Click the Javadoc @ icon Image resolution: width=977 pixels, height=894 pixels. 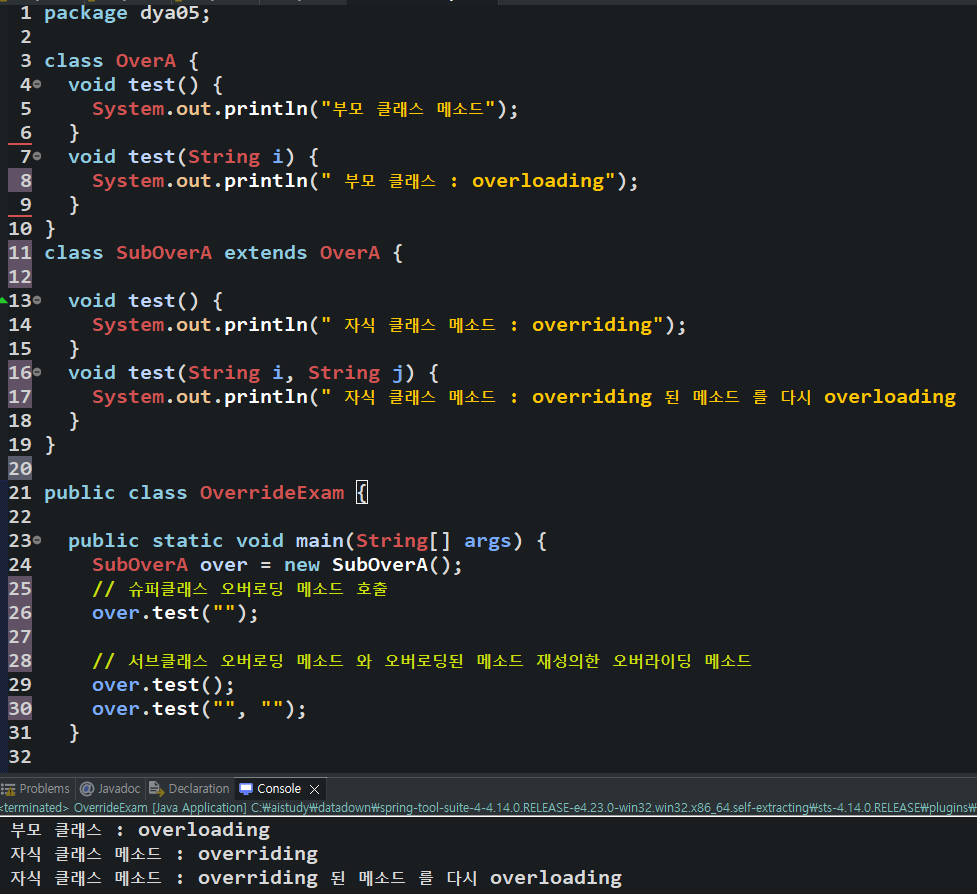click(x=87, y=789)
